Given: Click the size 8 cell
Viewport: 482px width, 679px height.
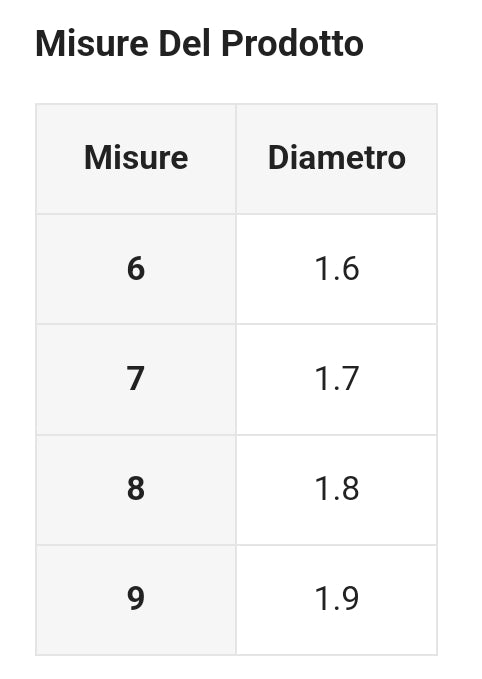Looking at the screenshot, I should pos(136,490).
